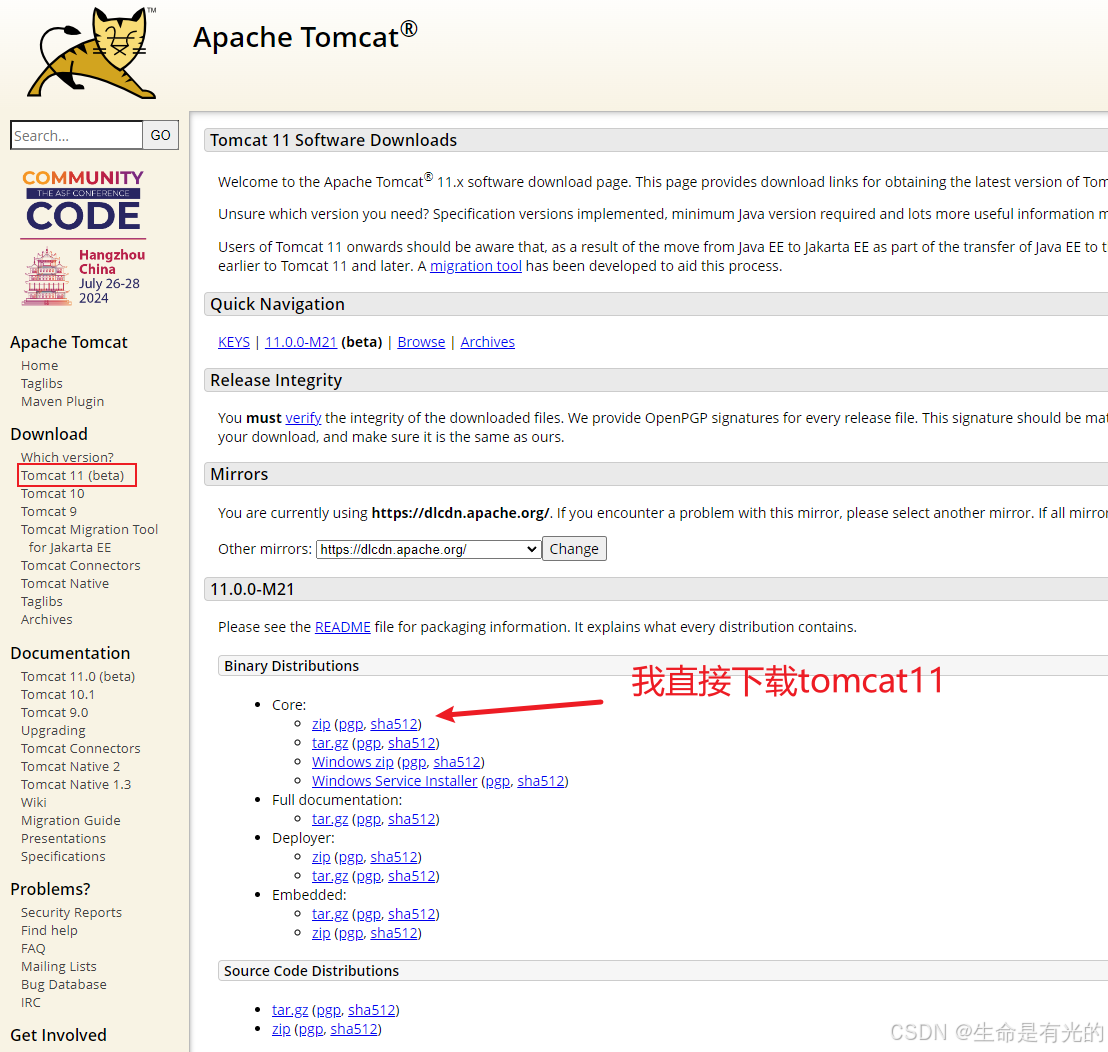1108x1052 pixels.
Task: Download the Deployer zip
Action: [x=321, y=857]
